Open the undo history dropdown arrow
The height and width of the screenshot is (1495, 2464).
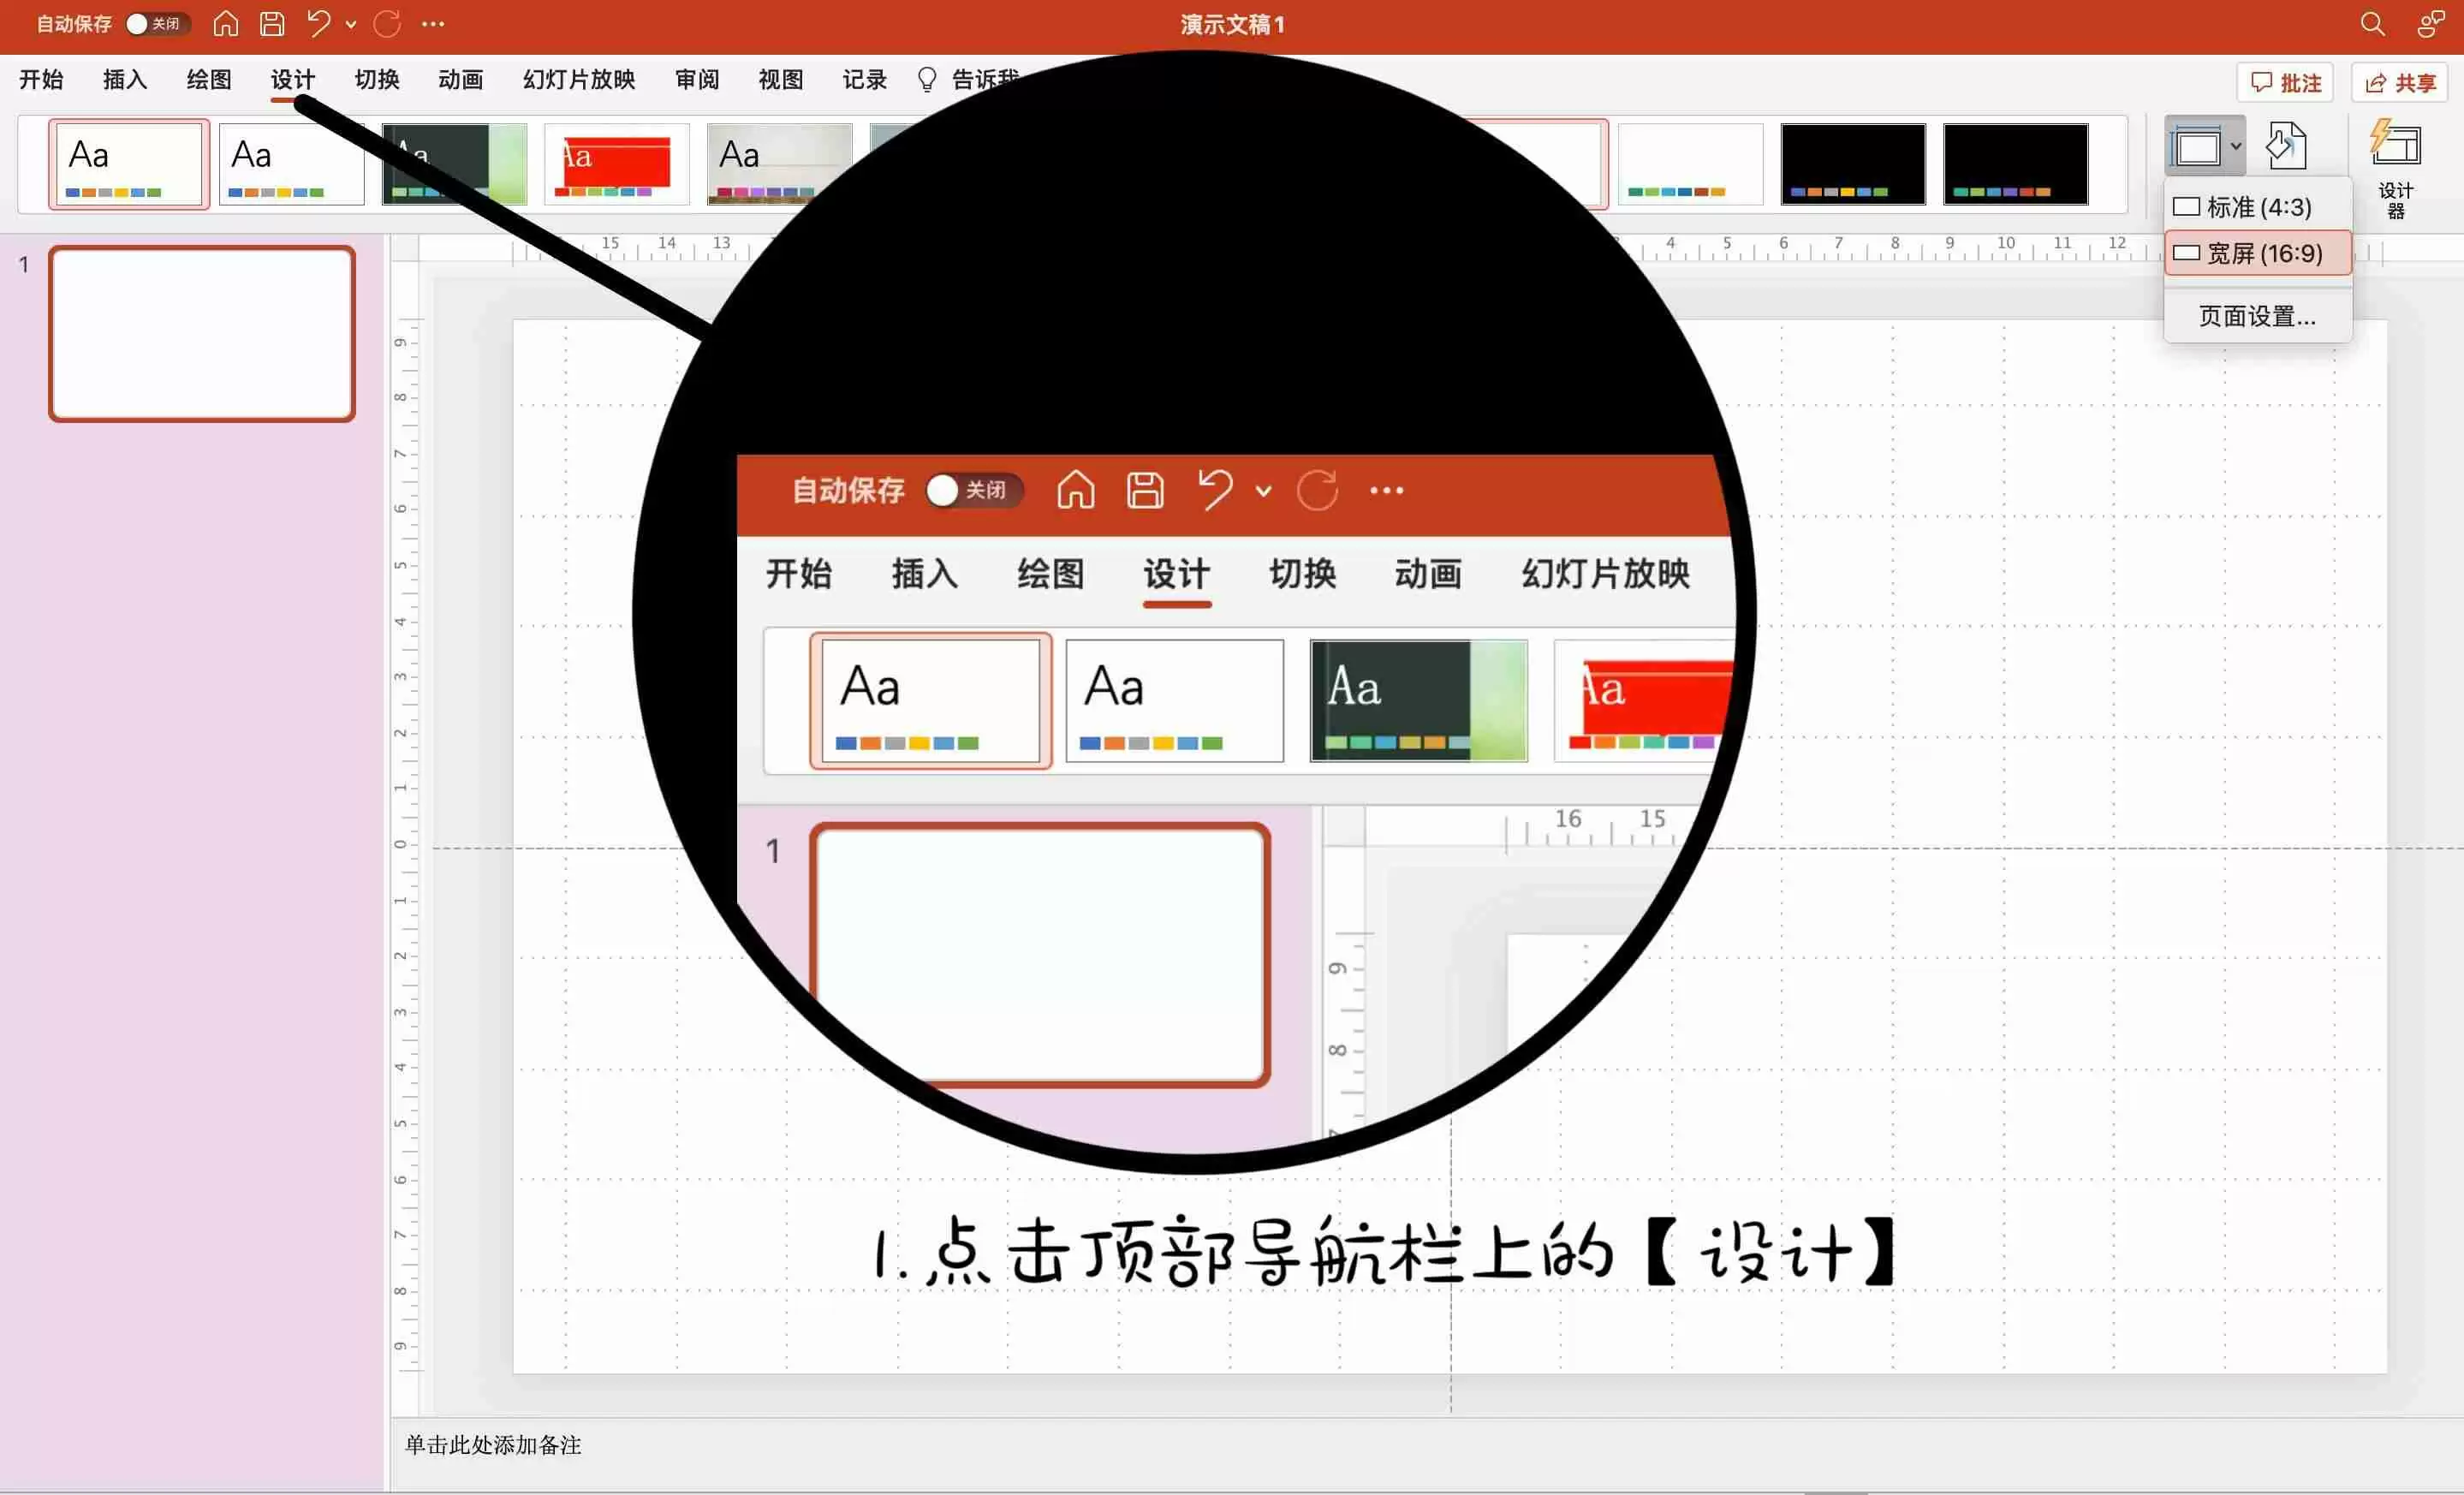350,23
